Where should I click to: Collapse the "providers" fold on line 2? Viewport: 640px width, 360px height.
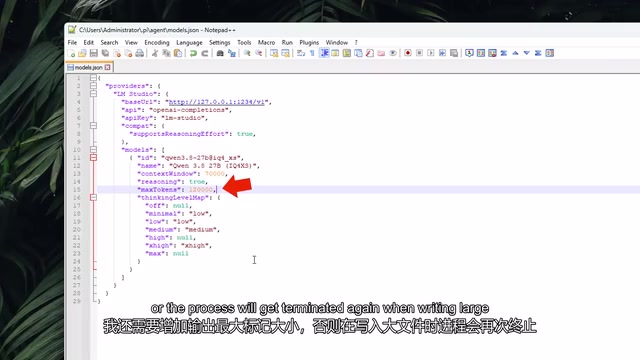pyautogui.click(x=93, y=86)
